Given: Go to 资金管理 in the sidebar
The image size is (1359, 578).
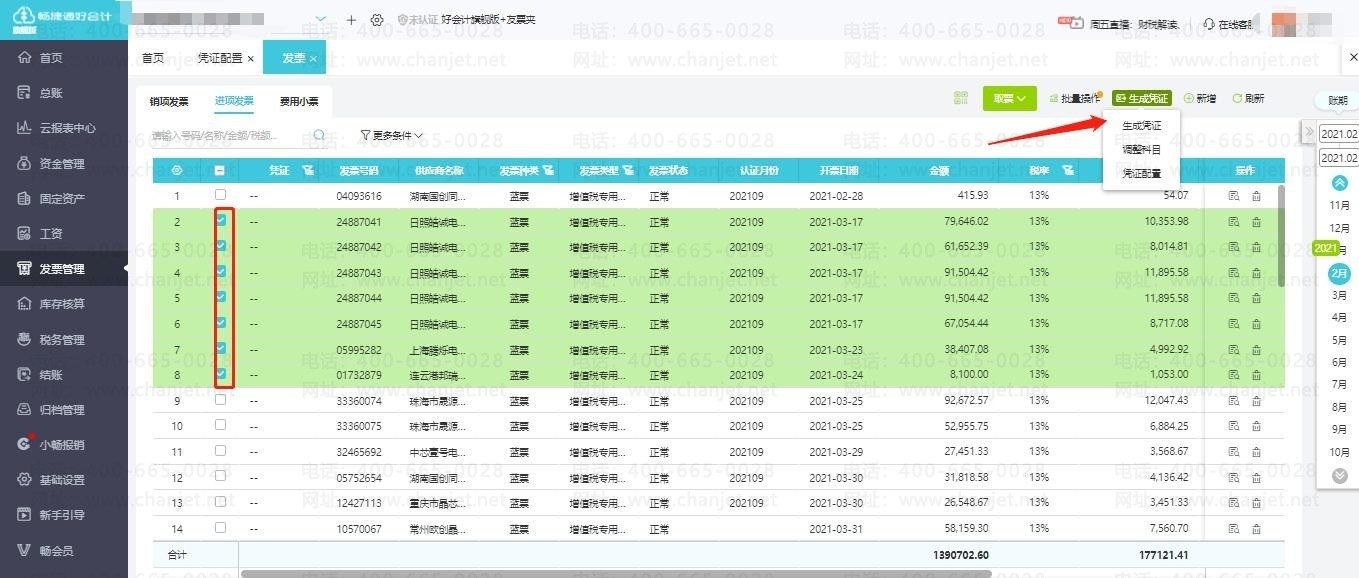Looking at the screenshot, I should click(x=64, y=163).
